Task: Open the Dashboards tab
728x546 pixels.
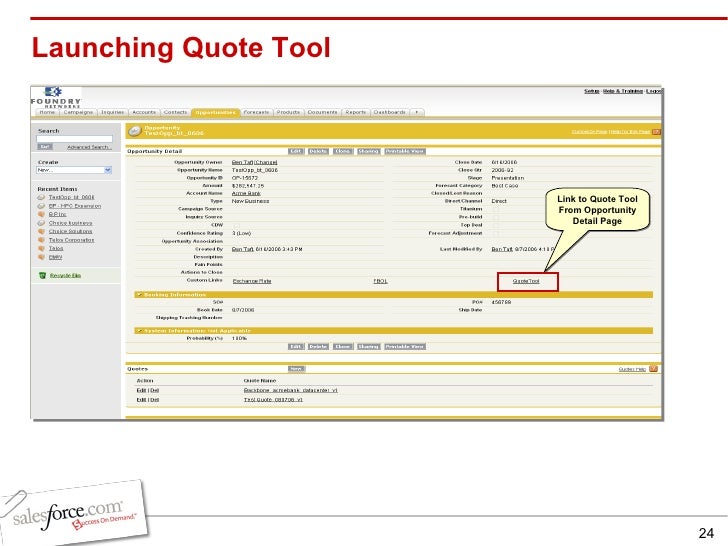Action: 390,112
